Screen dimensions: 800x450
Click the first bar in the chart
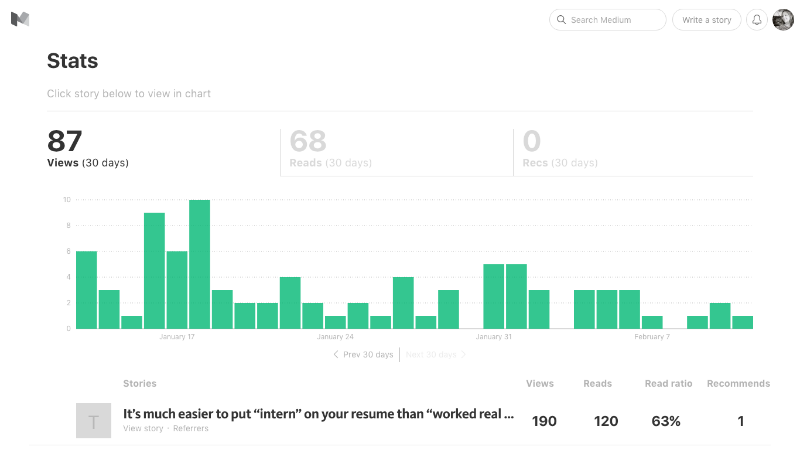86,289
